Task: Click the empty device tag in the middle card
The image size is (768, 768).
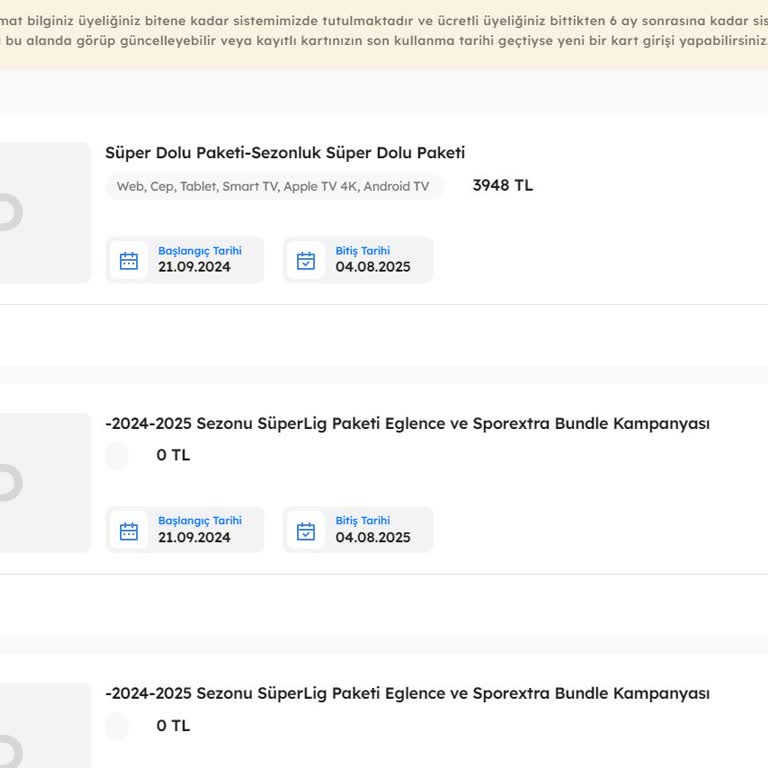Action: click(x=117, y=456)
